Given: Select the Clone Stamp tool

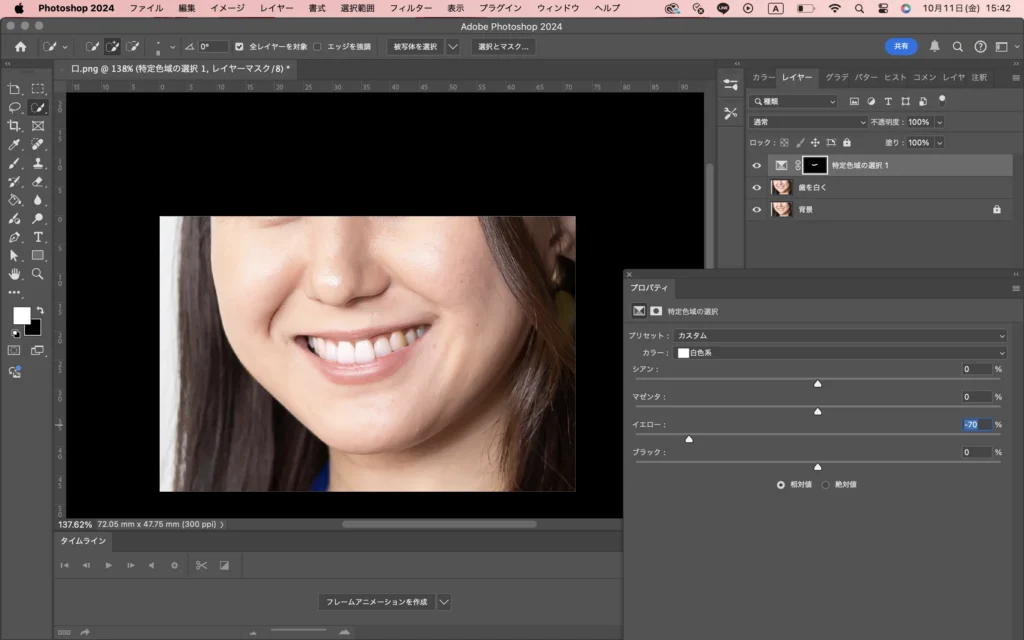Looking at the screenshot, I should point(38,163).
